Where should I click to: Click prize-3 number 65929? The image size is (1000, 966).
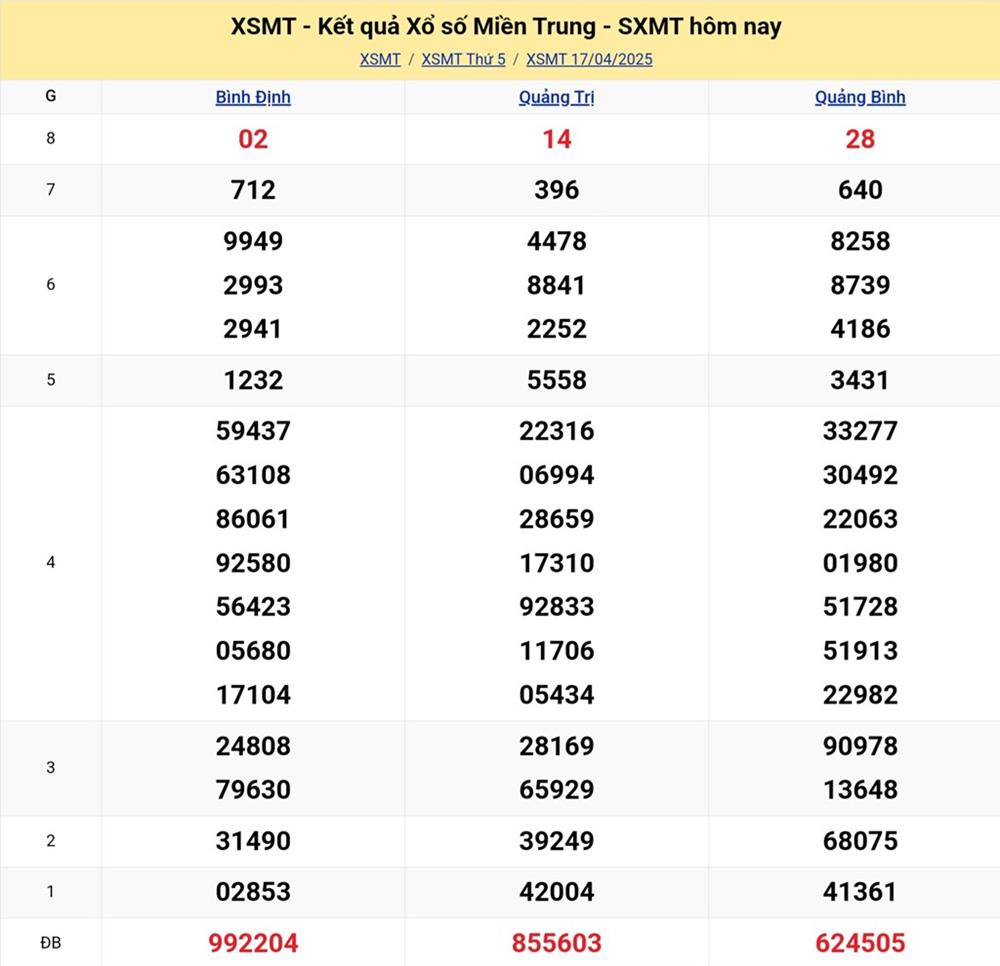556,789
